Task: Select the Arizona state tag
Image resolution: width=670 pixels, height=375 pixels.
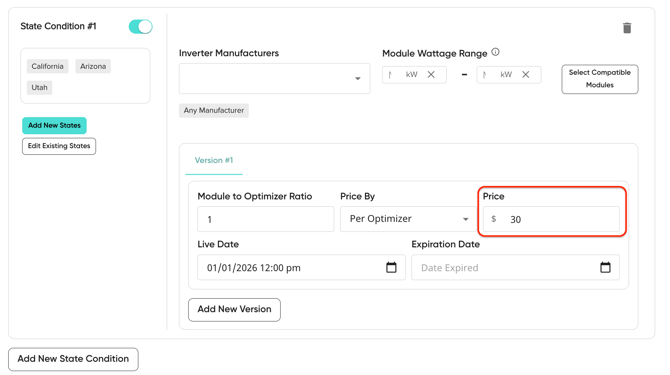Action: coord(93,66)
